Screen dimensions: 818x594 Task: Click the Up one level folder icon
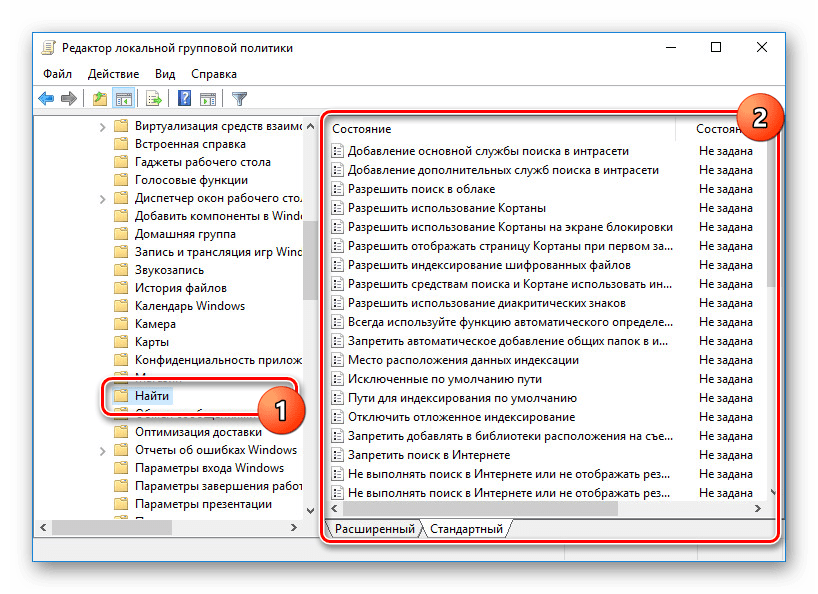[100, 98]
